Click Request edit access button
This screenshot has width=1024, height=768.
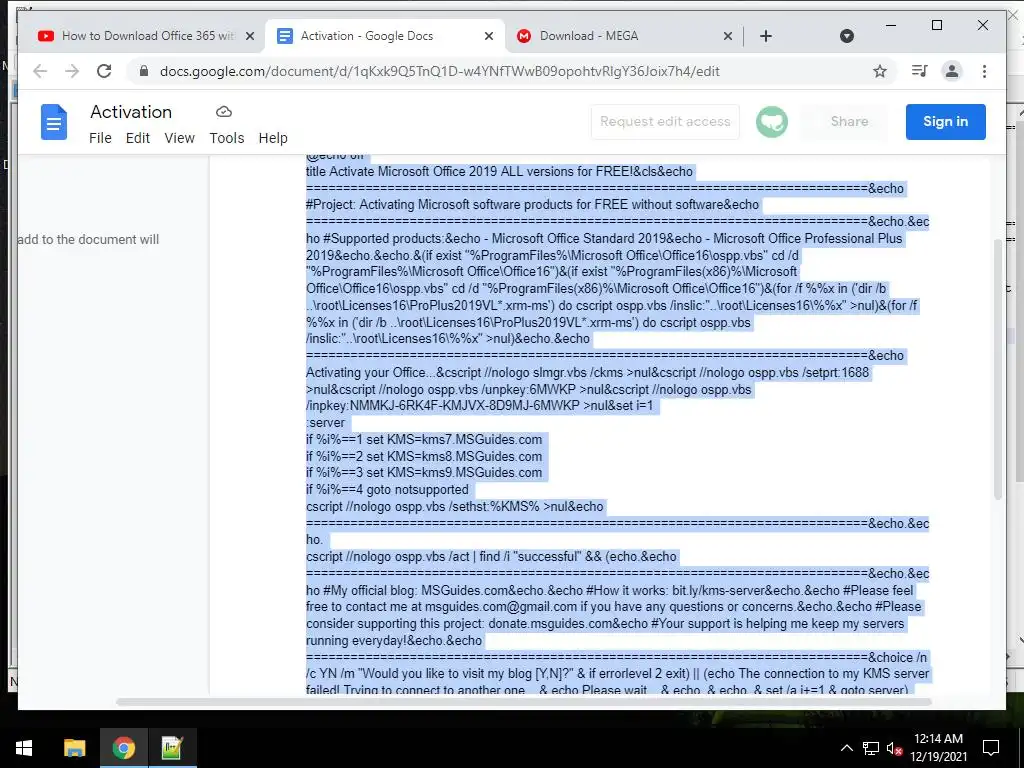coord(665,121)
